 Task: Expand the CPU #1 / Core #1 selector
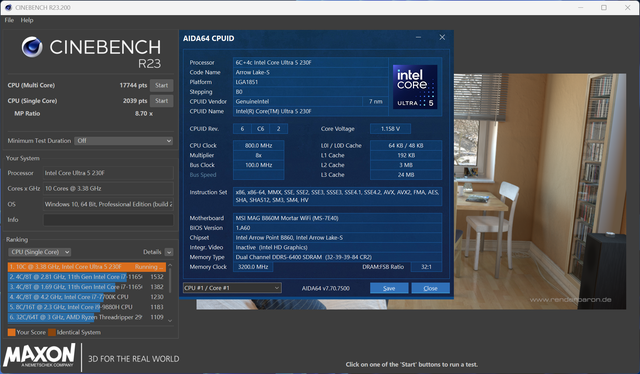(x=232, y=288)
